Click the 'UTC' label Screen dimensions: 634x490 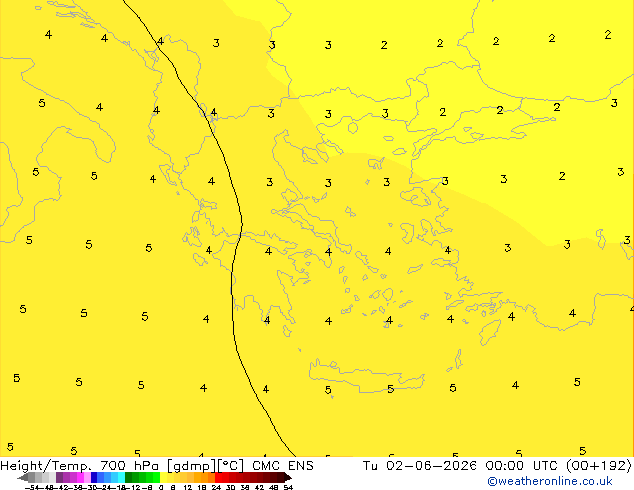click(545, 466)
